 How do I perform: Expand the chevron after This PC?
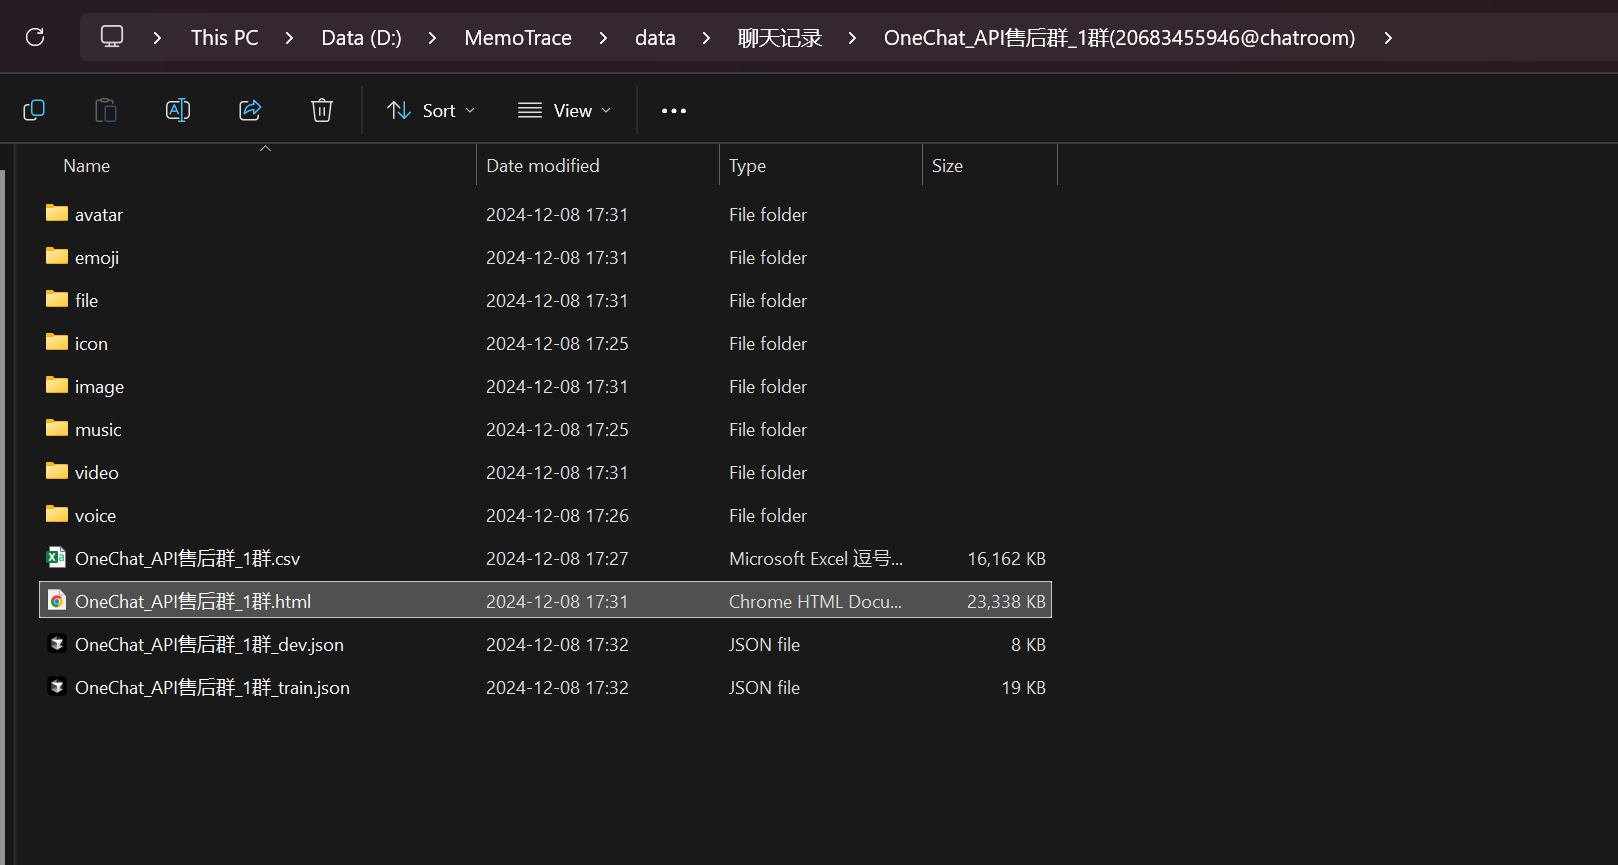tap(289, 38)
